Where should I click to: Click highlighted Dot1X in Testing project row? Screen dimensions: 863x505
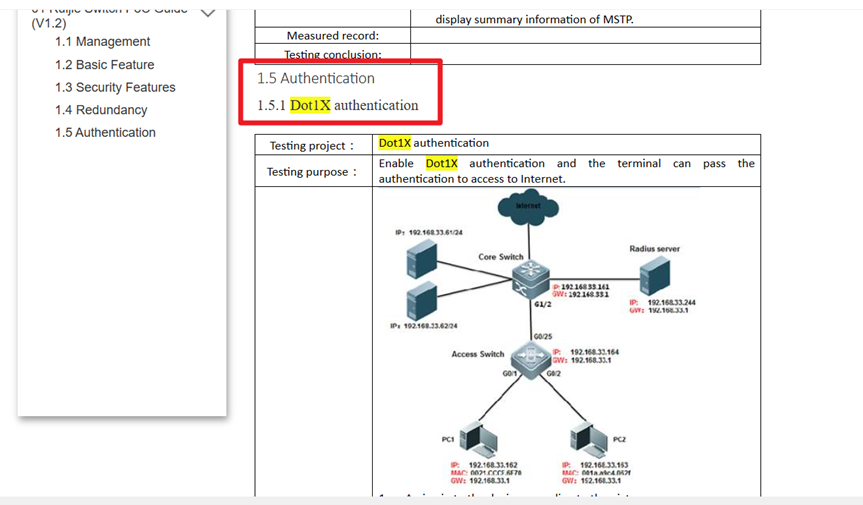click(x=395, y=143)
